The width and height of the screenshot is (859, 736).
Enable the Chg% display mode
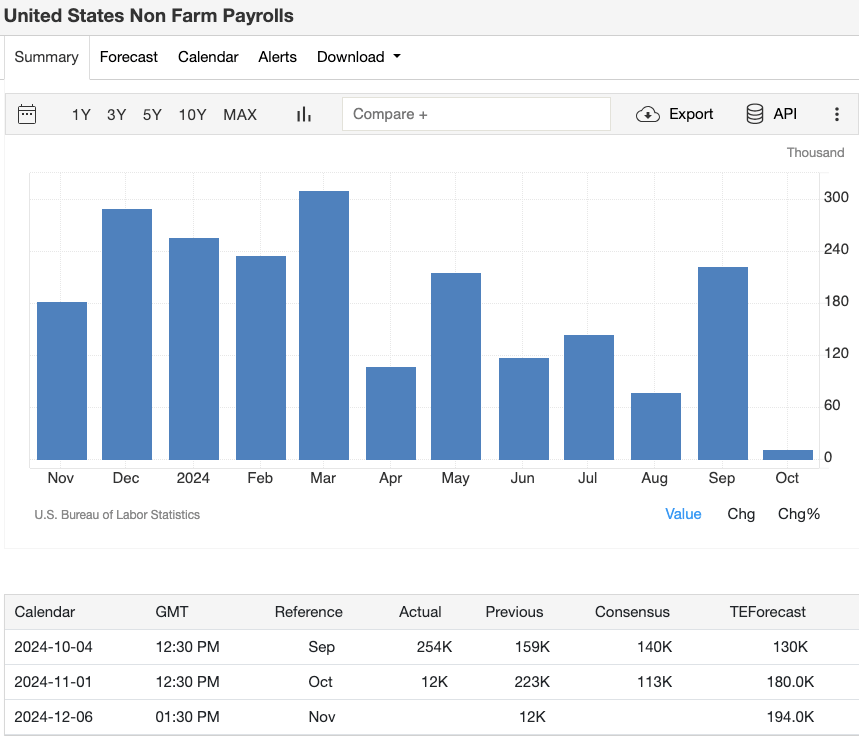click(x=798, y=513)
